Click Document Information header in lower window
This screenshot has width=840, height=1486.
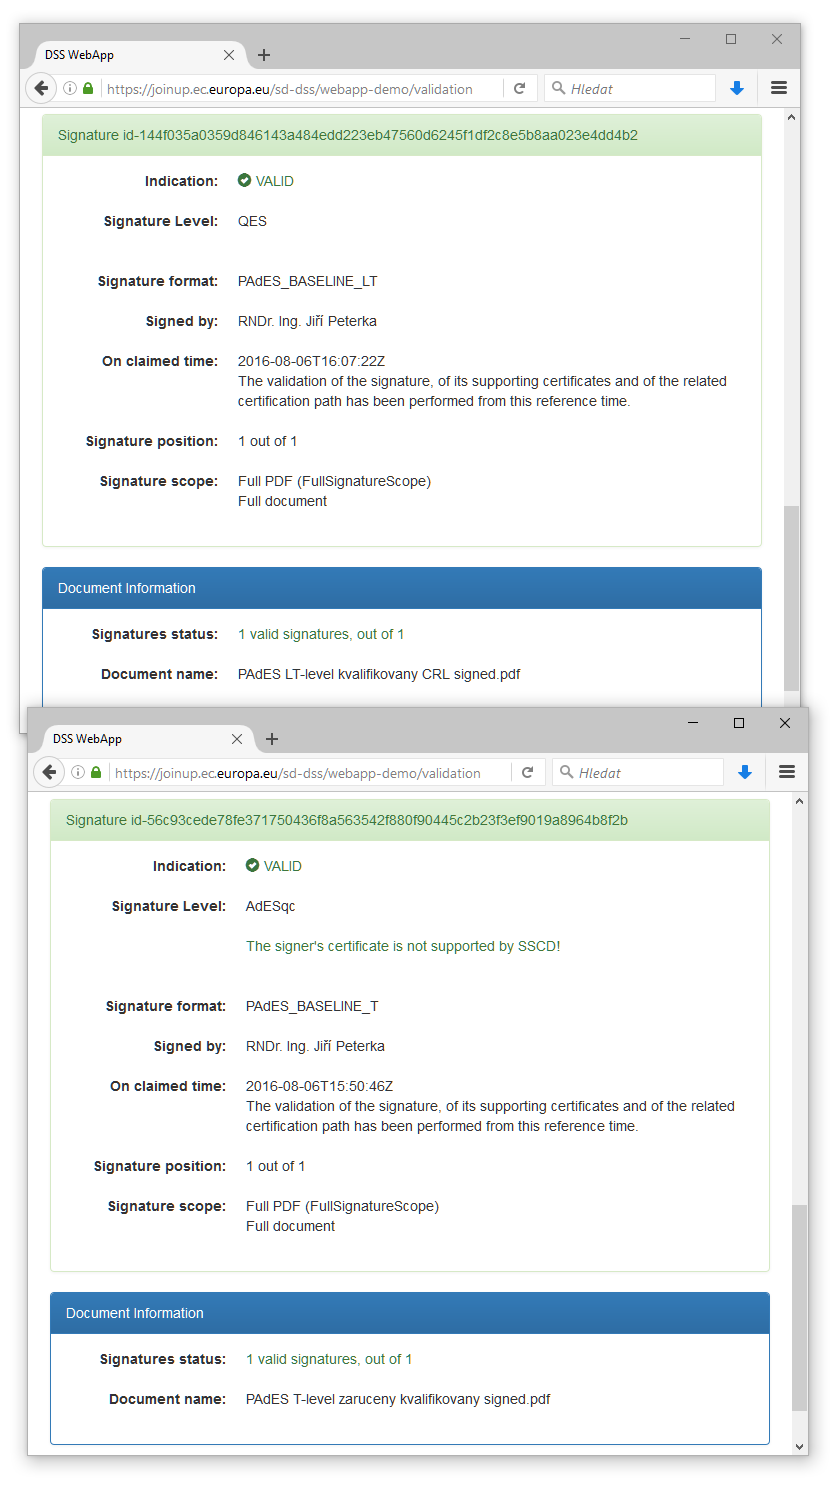click(410, 1313)
